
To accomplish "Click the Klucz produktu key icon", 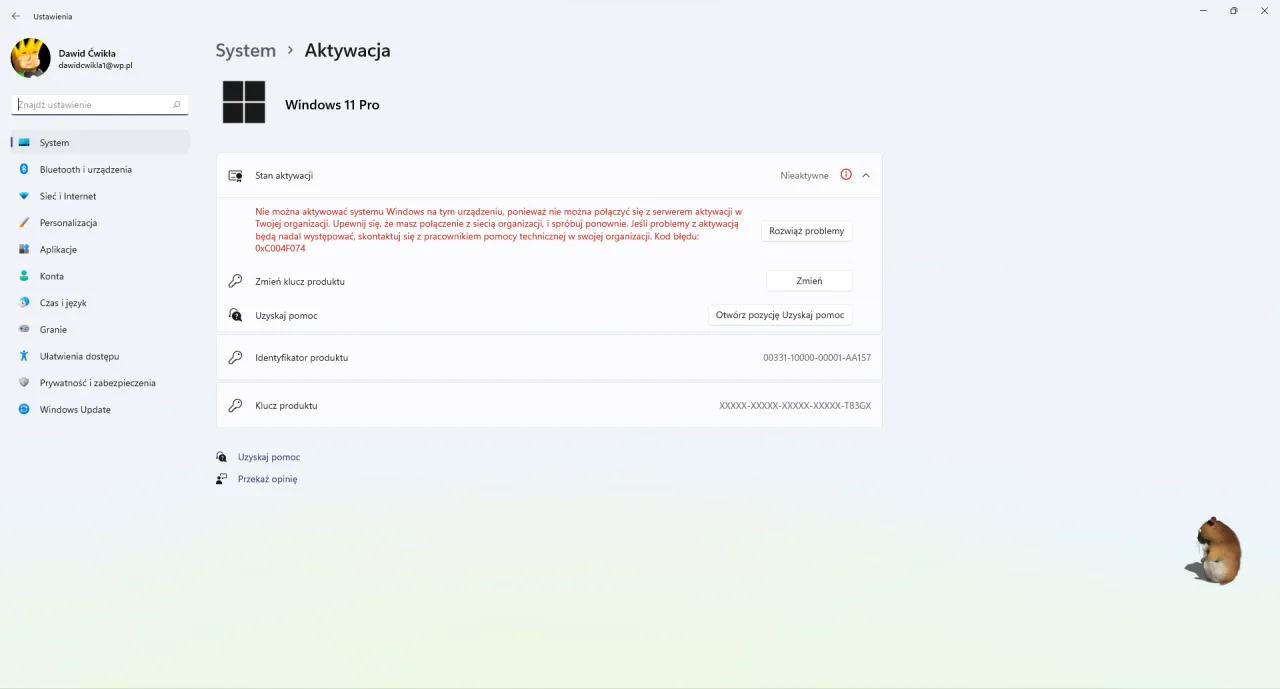I will pos(235,406).
